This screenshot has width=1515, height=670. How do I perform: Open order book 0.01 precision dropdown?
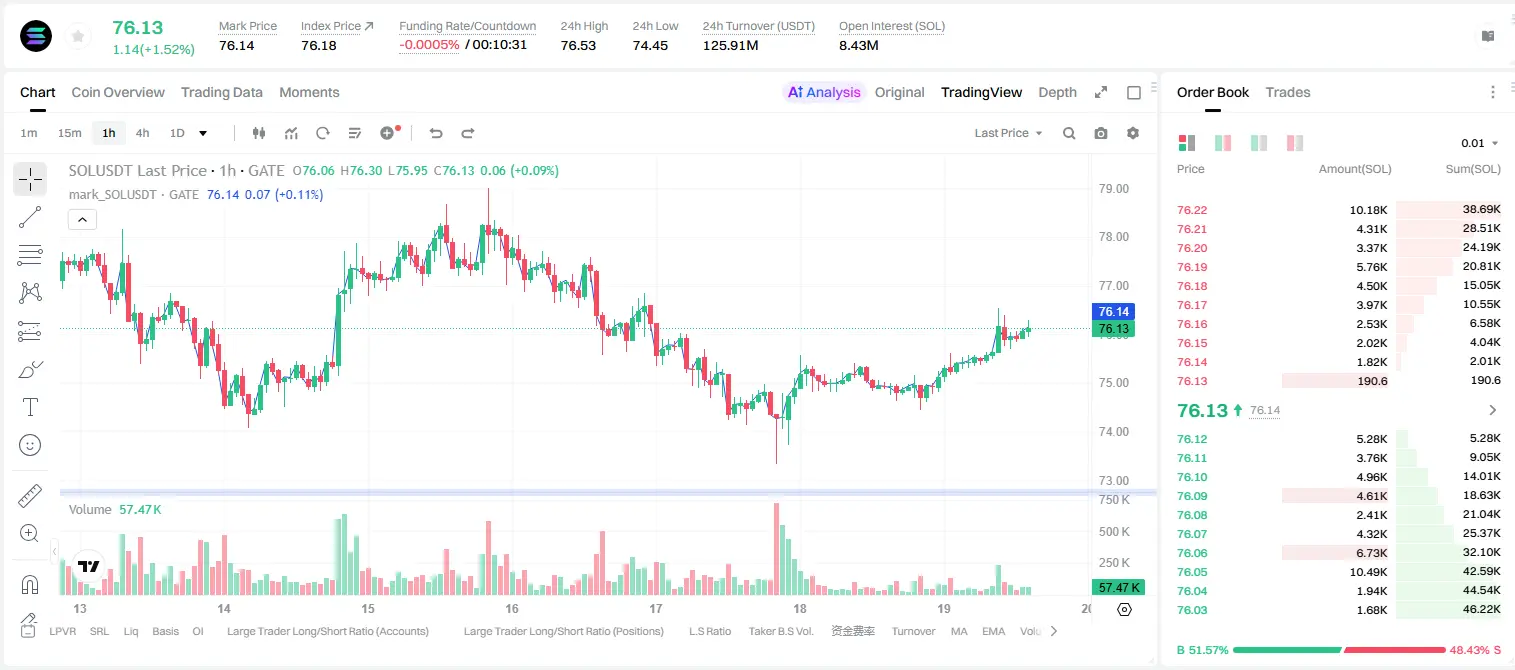[x=1480, y=143]
